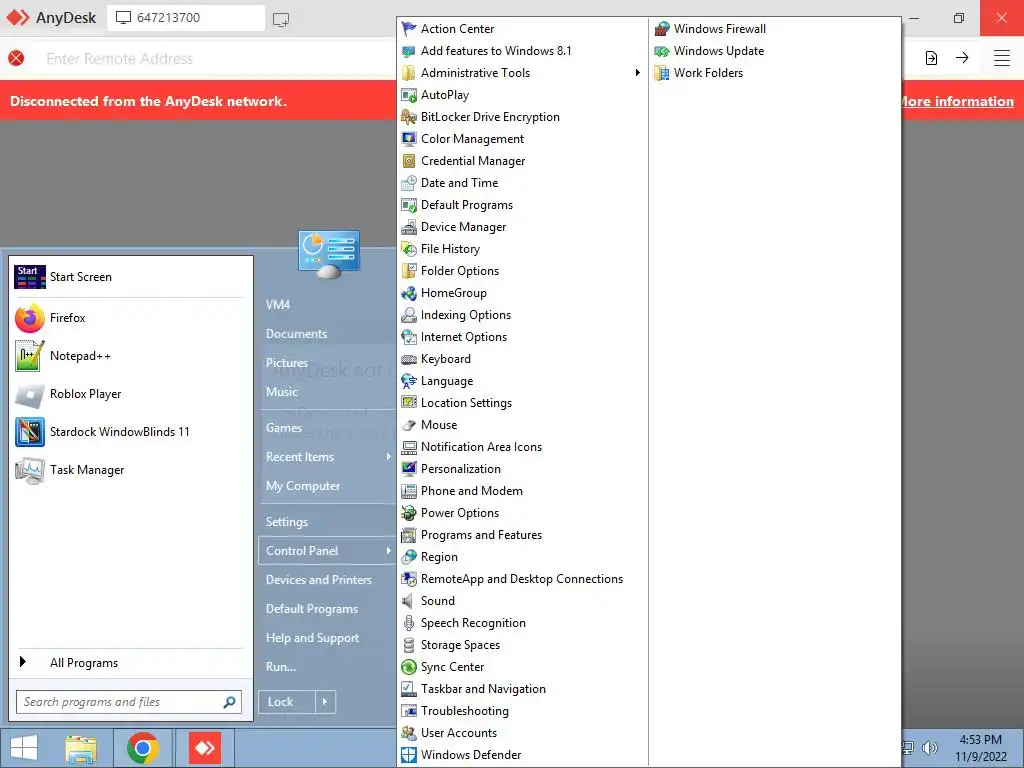The height and width of the screenshot is (768, 1024).
Task: Open Programs and Features entry
Action: tap(481, 535)
